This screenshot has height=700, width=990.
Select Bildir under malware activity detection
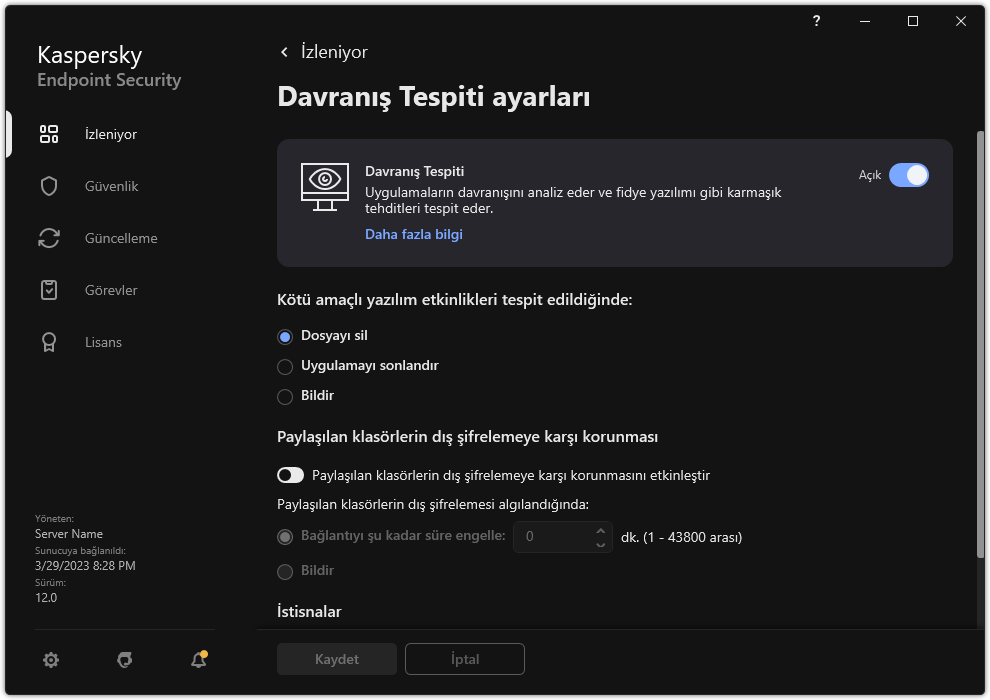[x=285, y=396]
